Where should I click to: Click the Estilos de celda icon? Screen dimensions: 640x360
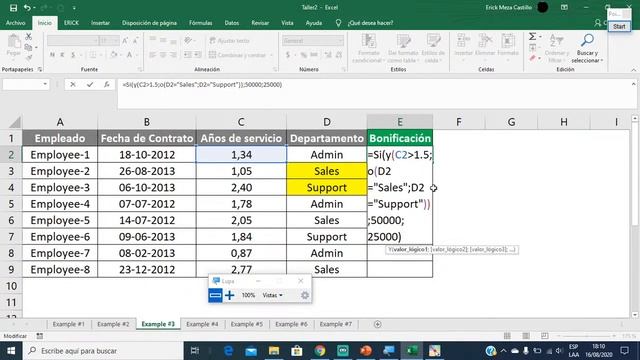pyautogui.click(x=433, y=41)
